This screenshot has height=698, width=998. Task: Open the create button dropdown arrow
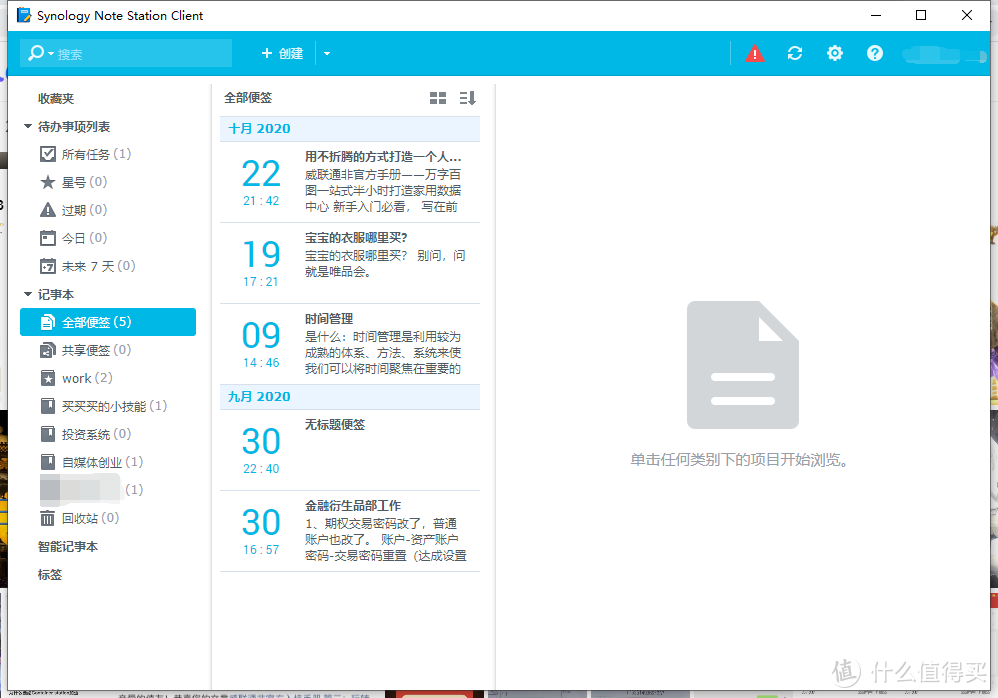coord(326,53)
